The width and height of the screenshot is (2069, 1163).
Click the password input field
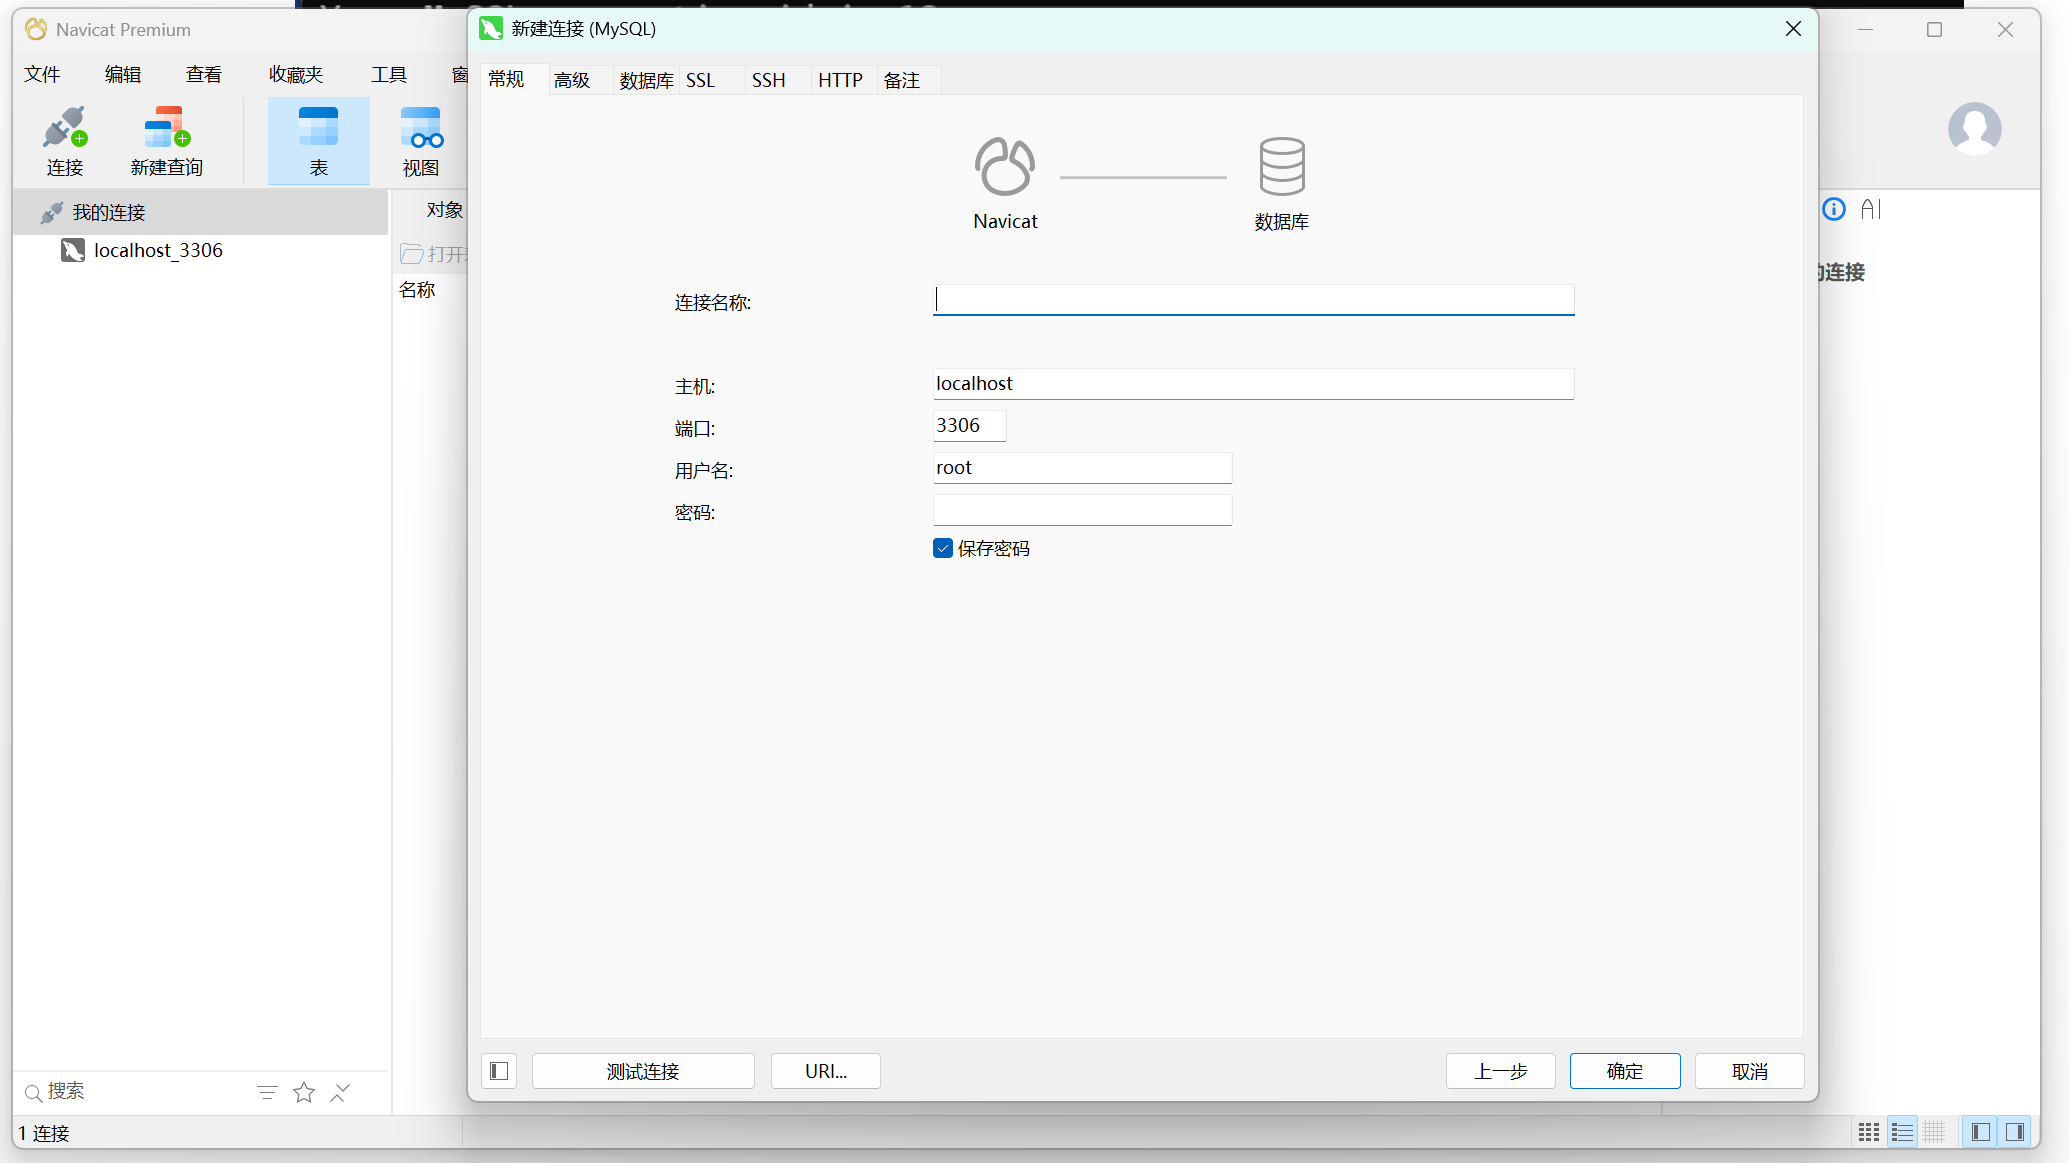point(1082,510)
